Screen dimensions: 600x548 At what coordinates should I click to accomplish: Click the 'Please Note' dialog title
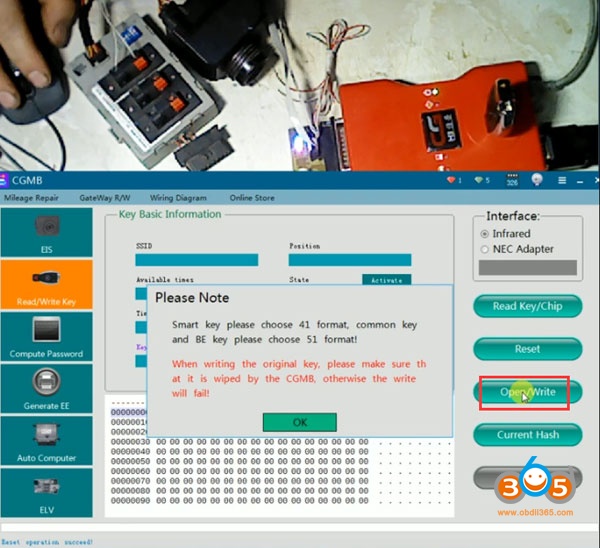(x=192, y=298)
